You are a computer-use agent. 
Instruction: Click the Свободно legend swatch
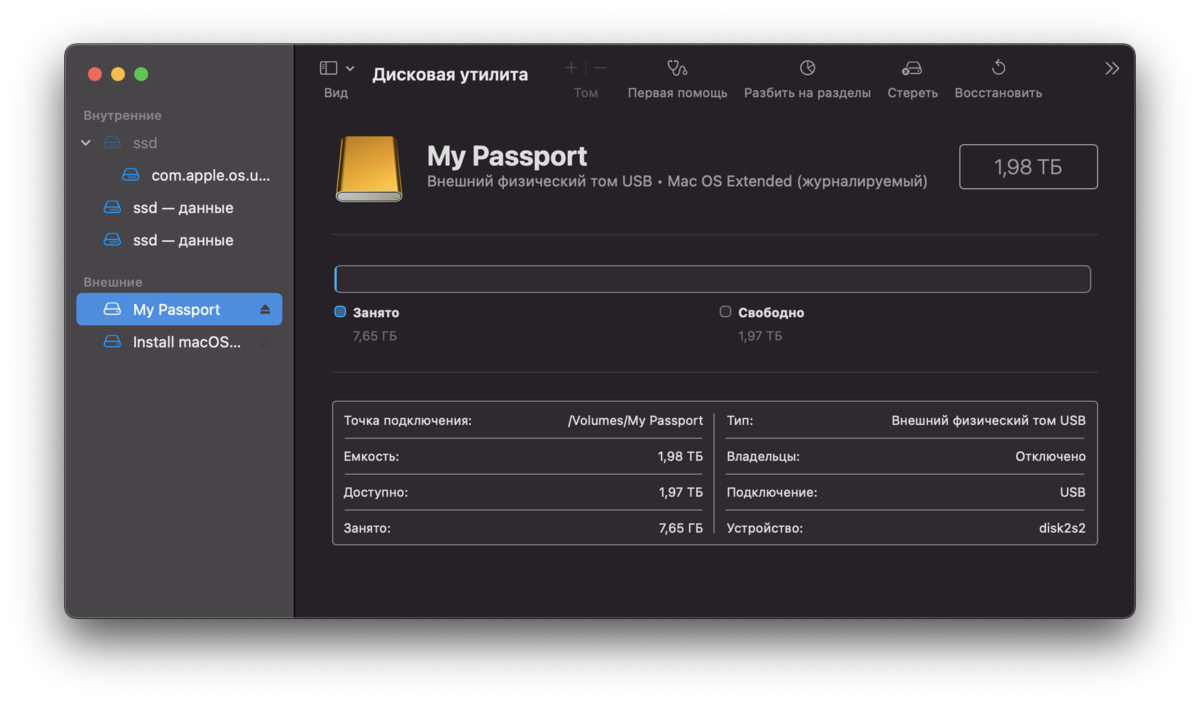coord(726,312)
